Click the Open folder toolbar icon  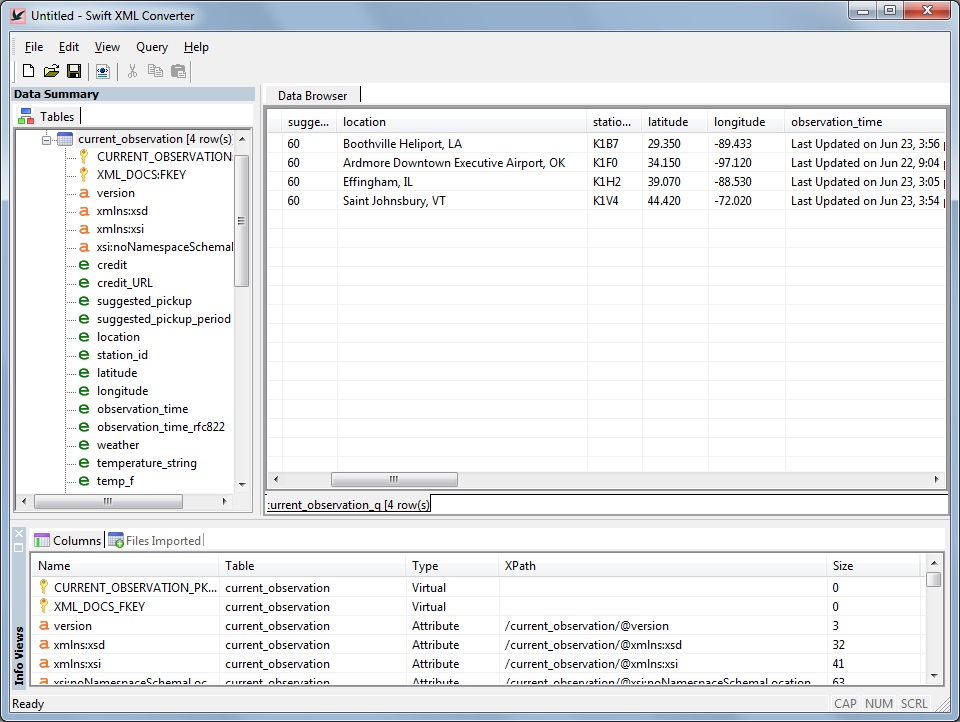coord(51,71)
